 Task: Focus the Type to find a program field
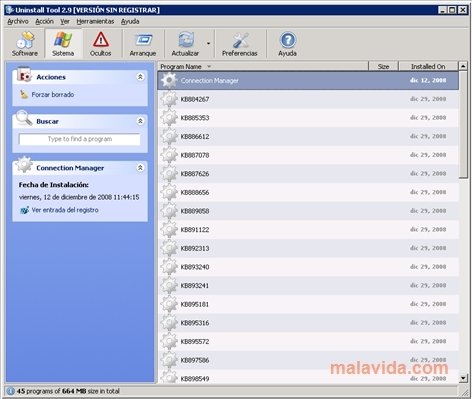pyautogui.click(x=80, y=139)
